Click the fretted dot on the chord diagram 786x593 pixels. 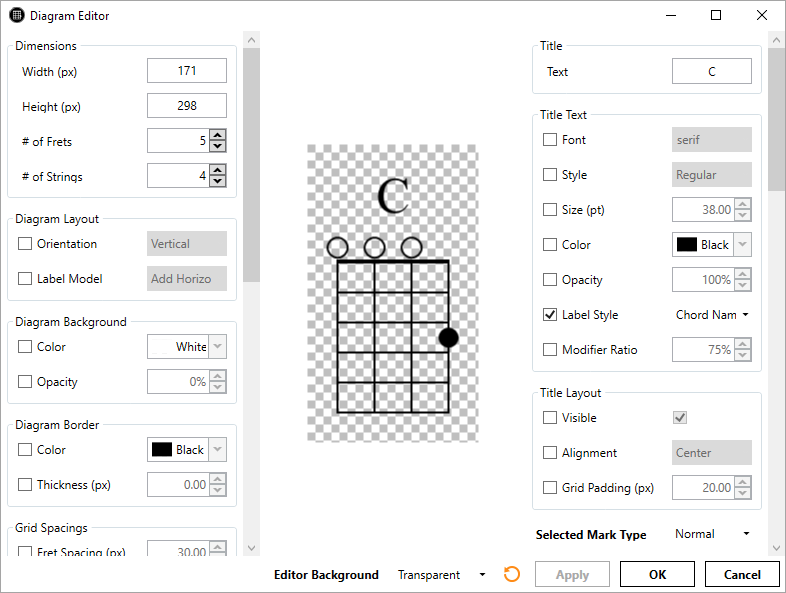[448, 338]
